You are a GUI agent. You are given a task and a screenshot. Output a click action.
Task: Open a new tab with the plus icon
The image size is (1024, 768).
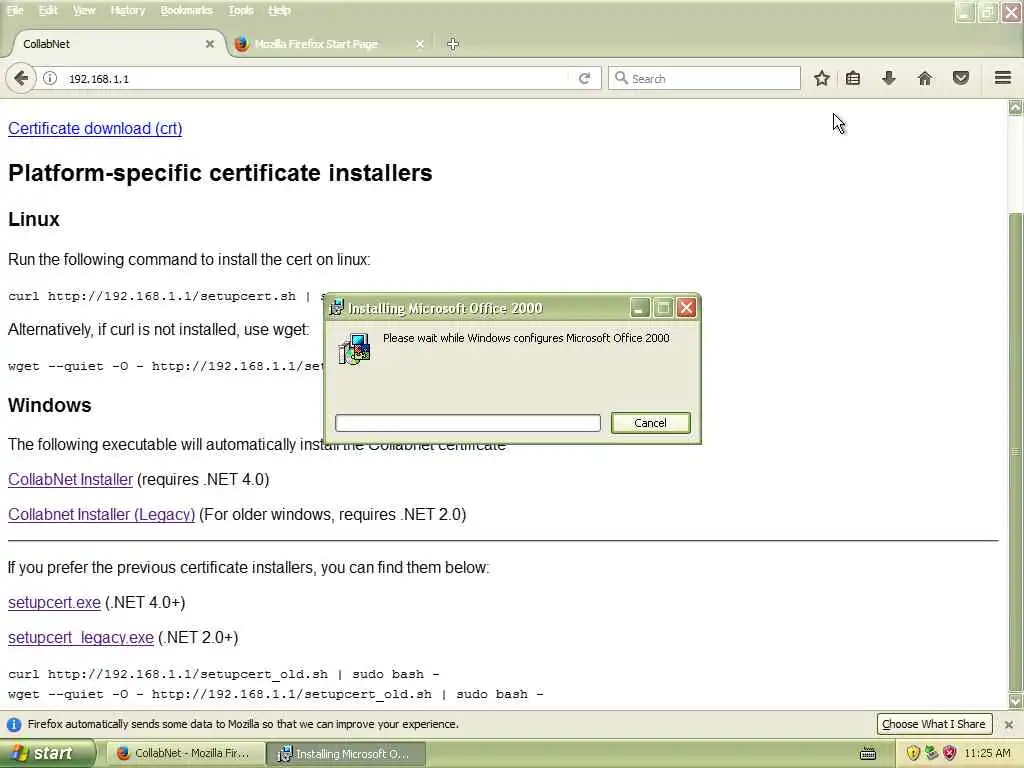(453, 44)
